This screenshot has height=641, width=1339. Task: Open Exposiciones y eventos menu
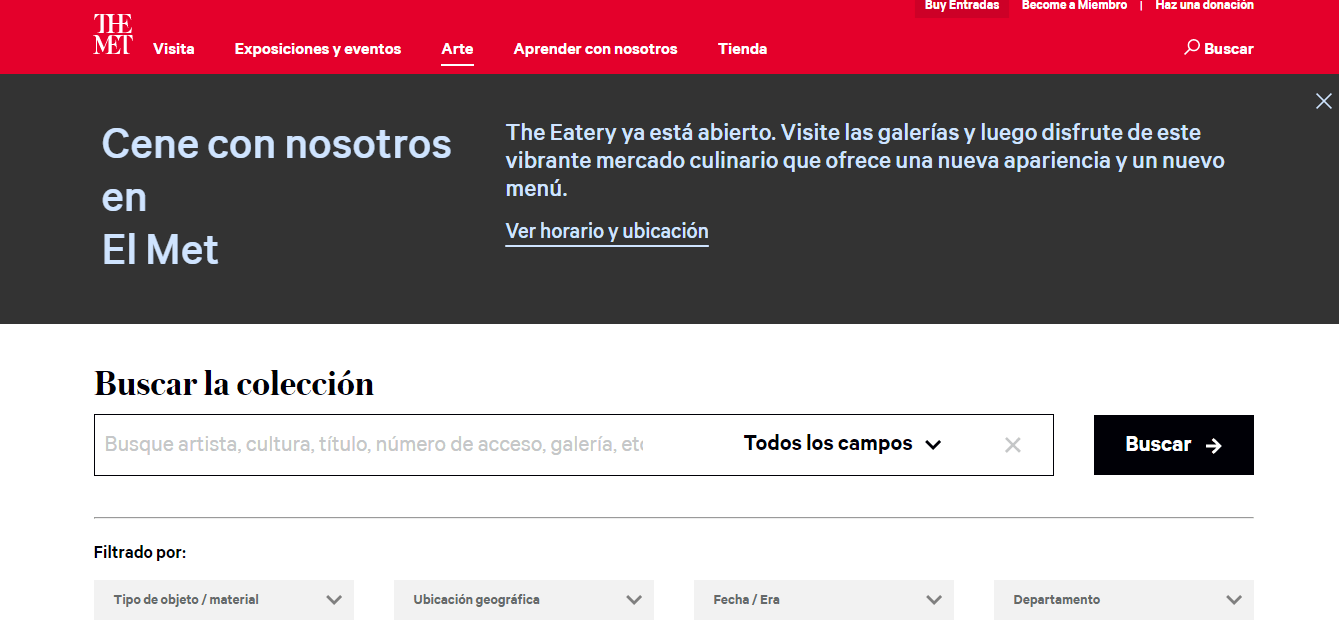coord(318,48)
